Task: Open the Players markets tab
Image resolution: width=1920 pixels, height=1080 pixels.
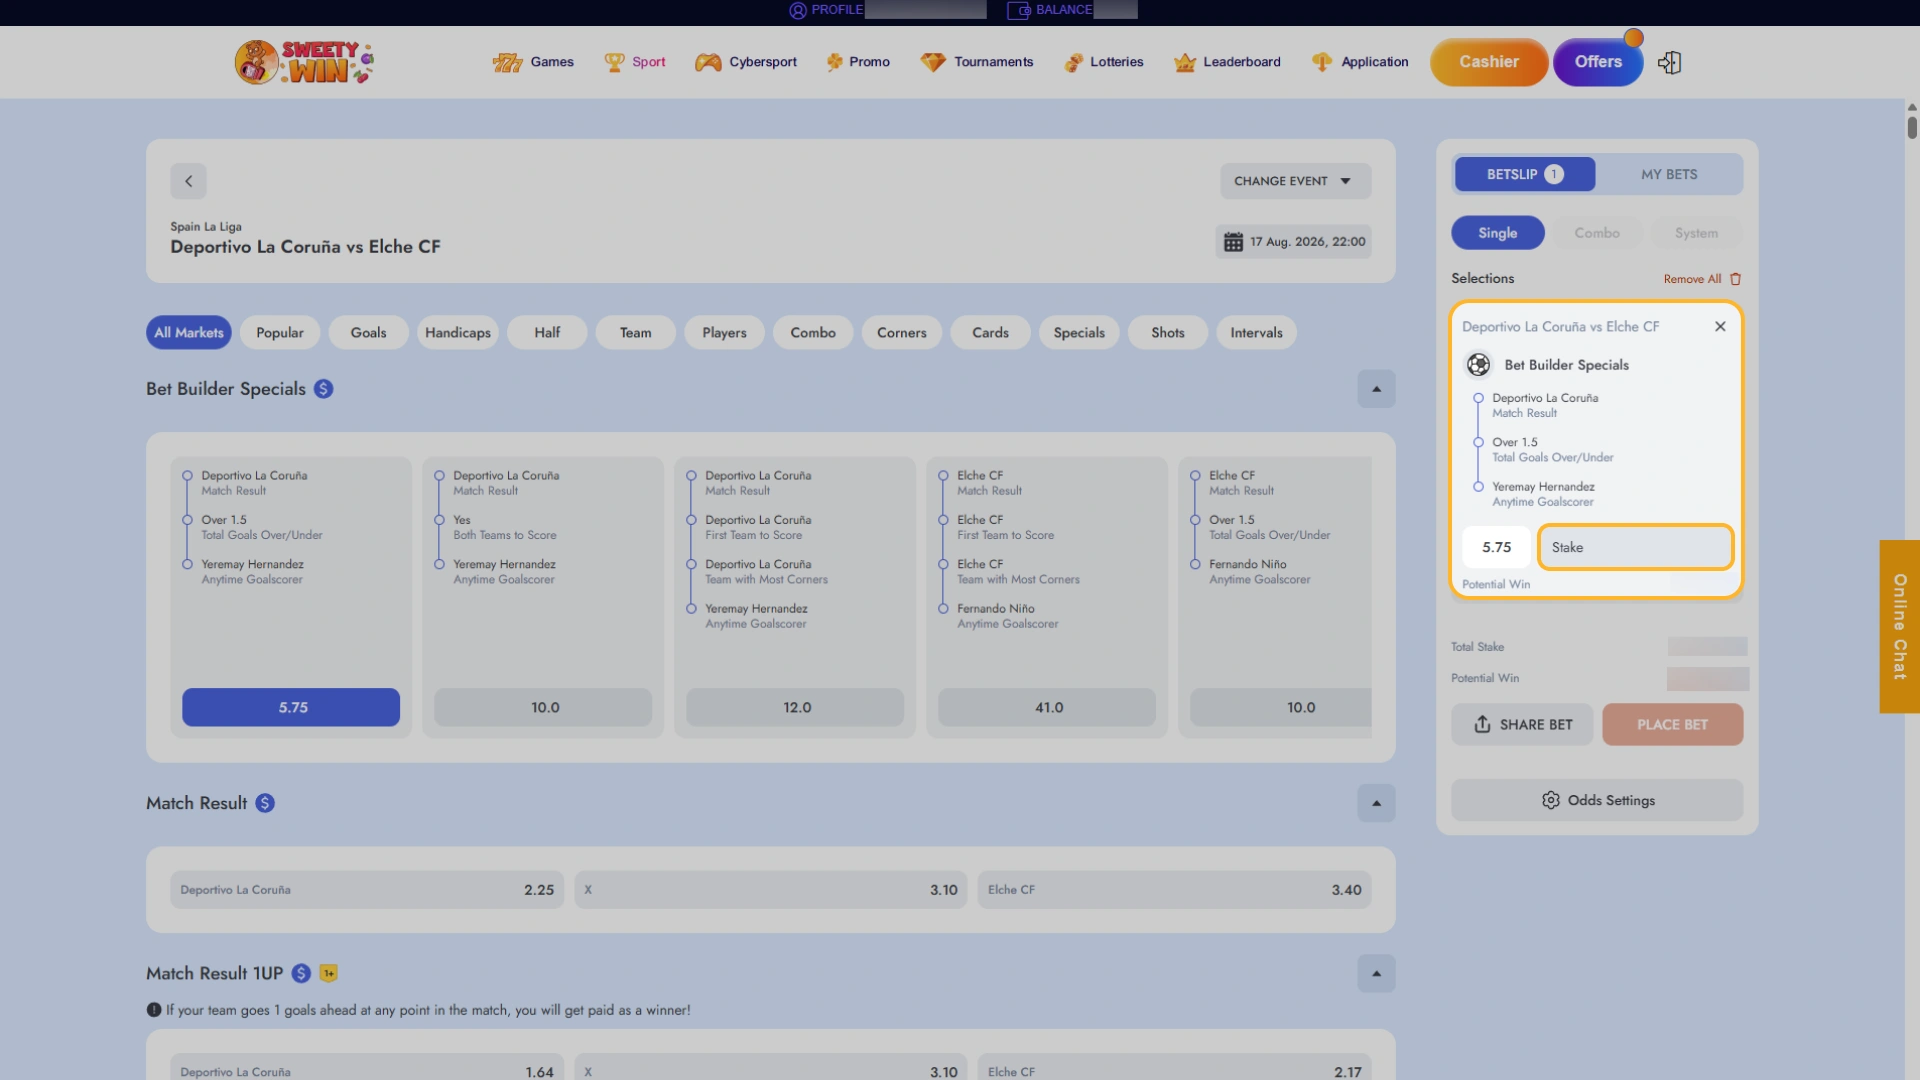Action: [x=724, y=333]
